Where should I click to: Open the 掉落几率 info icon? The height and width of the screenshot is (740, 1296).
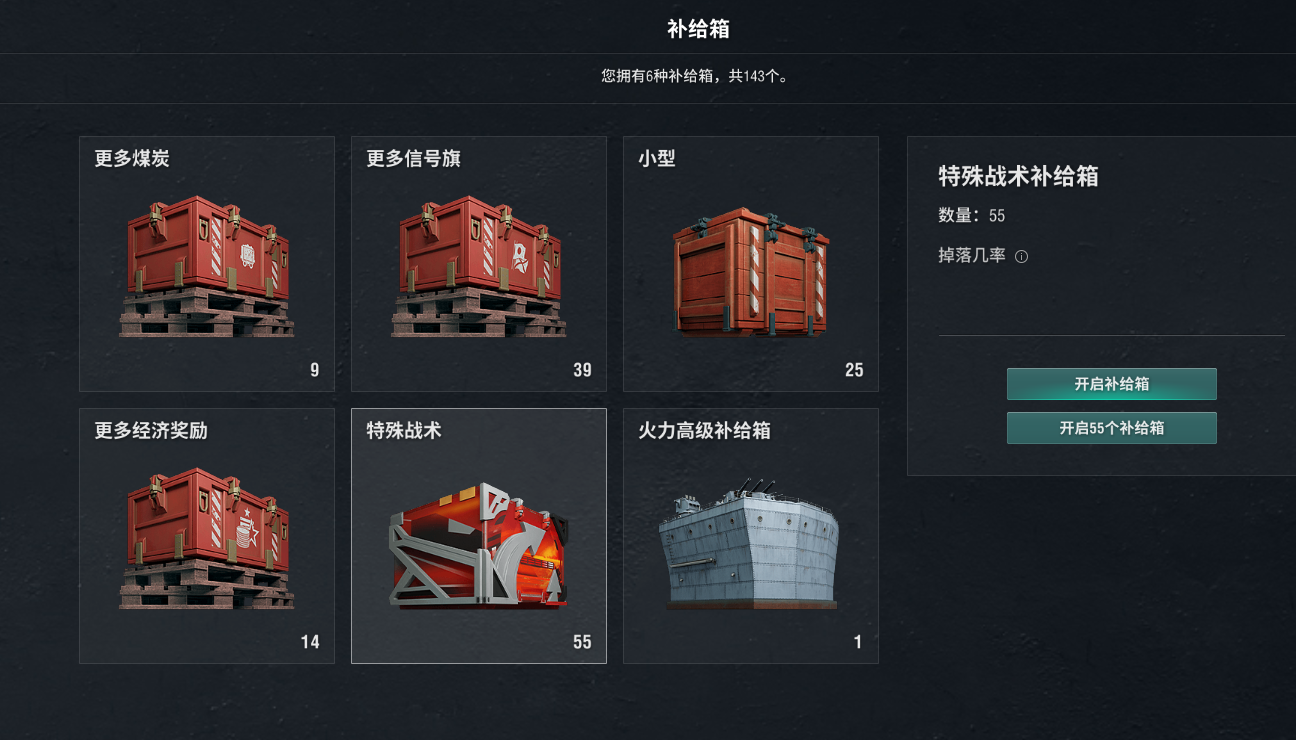pyautogui.click(x=1021, y=257)
